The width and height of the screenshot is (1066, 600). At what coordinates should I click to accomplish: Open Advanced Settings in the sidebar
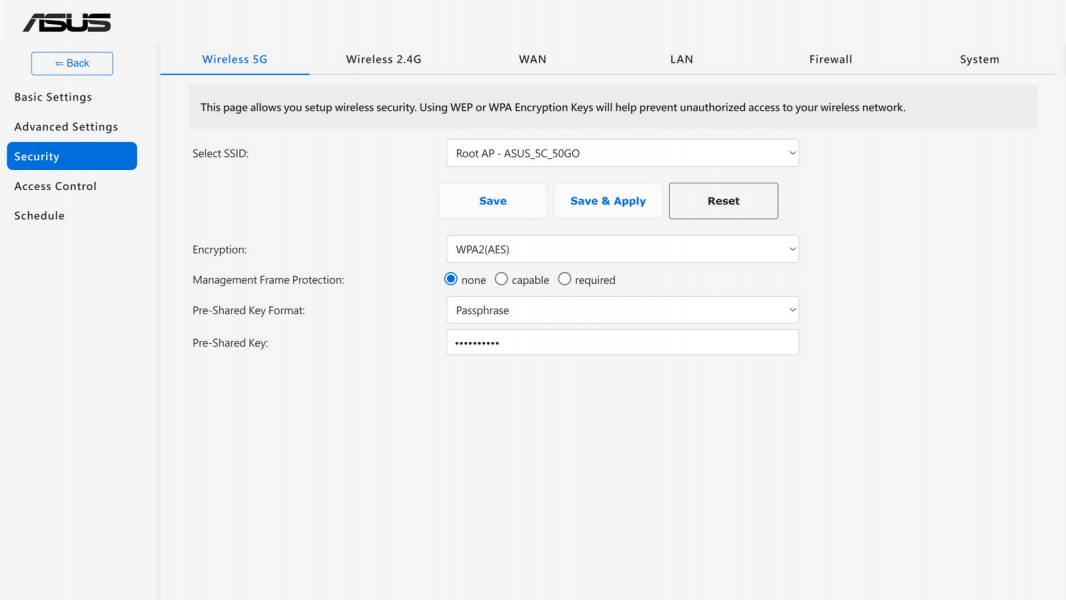(66, 127)
